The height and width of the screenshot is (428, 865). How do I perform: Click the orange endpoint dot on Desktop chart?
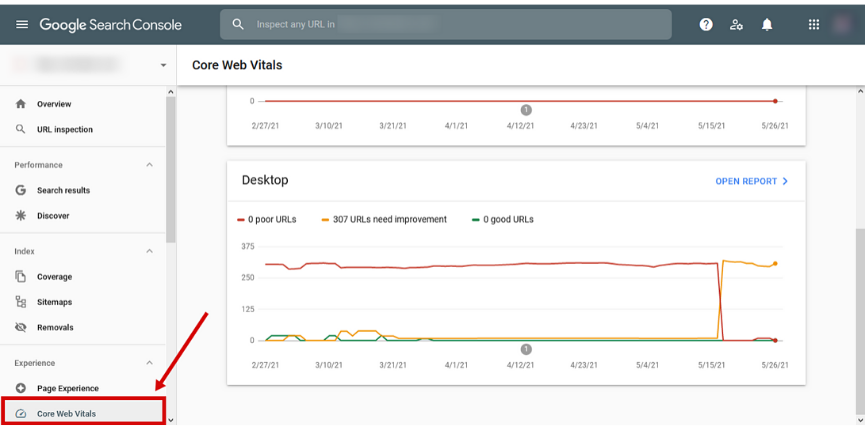point(775,264)
